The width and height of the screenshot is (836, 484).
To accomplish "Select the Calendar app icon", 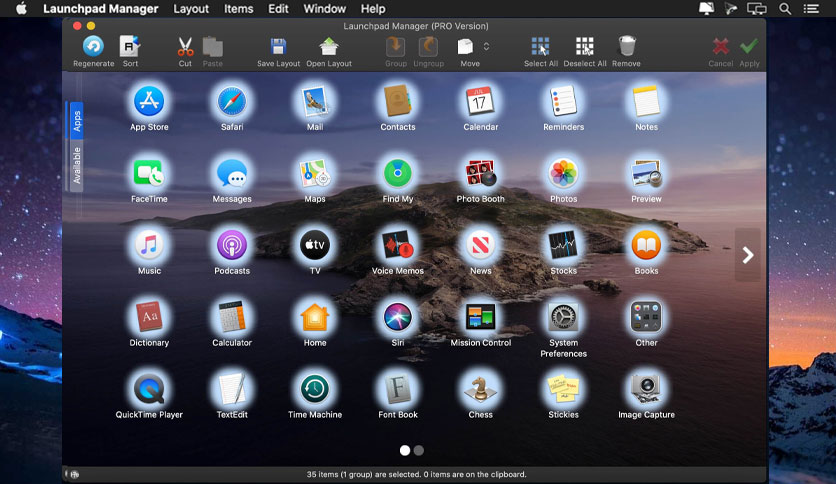I will coord(480,101).
